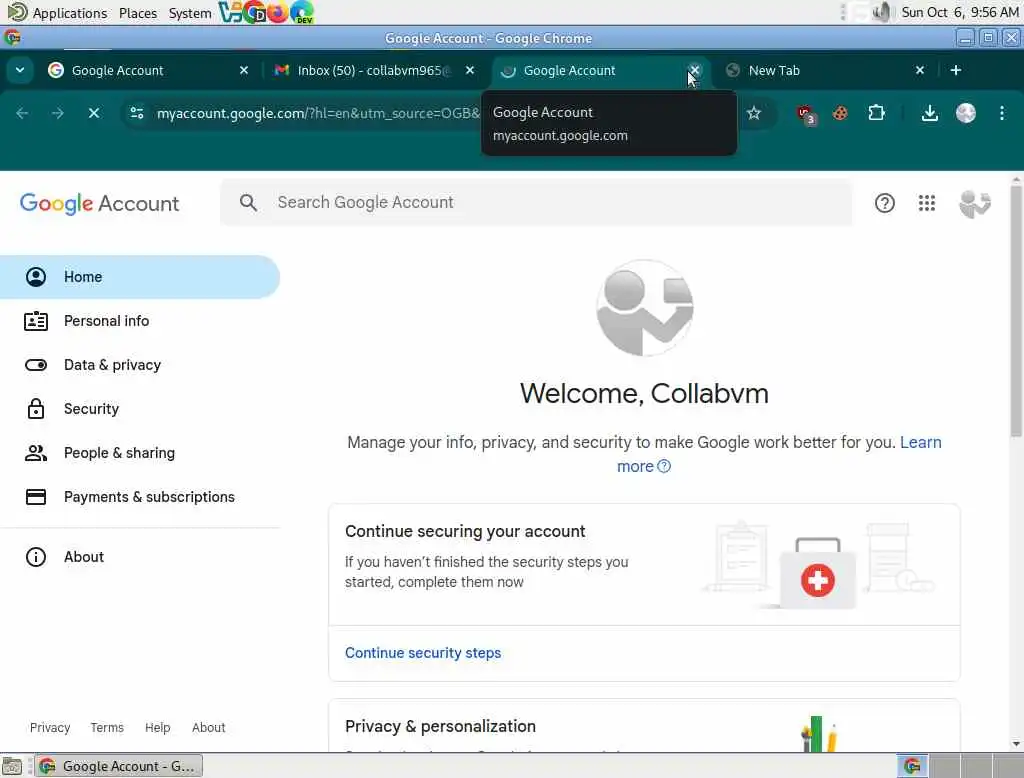This screenshot has width=1024, height=778.
Task: Open the Privacy & personalization card
Action: pyautogui.click(x=644, y=725)
